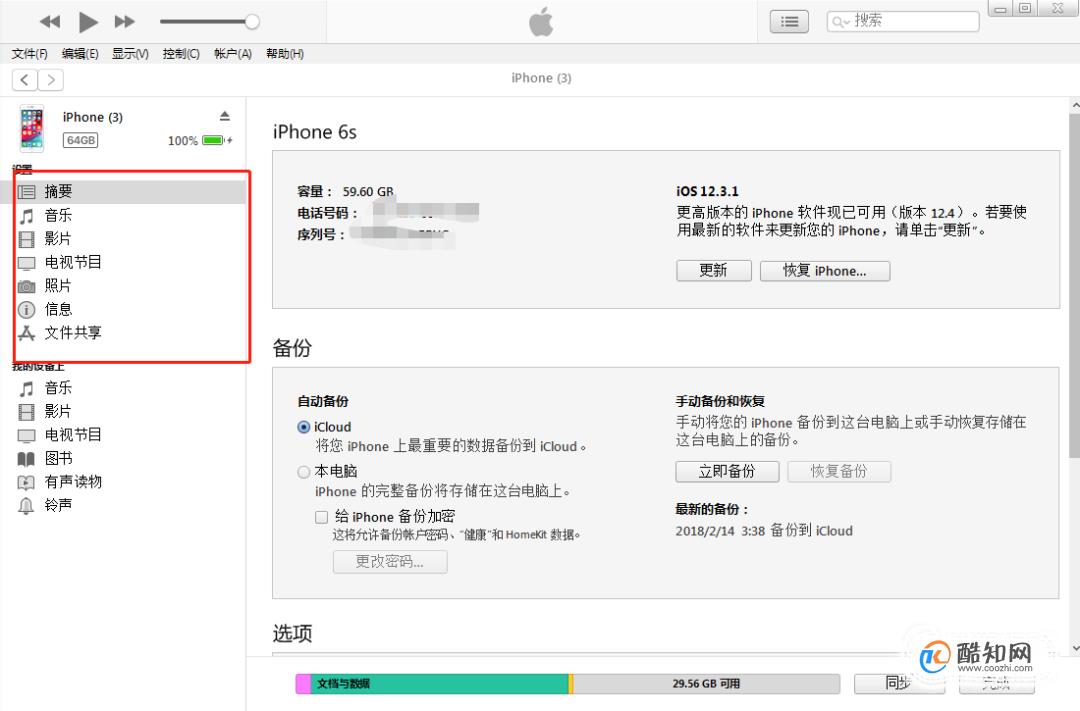Click the camera icon beside 照片
Viewport: 1080px width, 711px height.
(x=26, y=287)
